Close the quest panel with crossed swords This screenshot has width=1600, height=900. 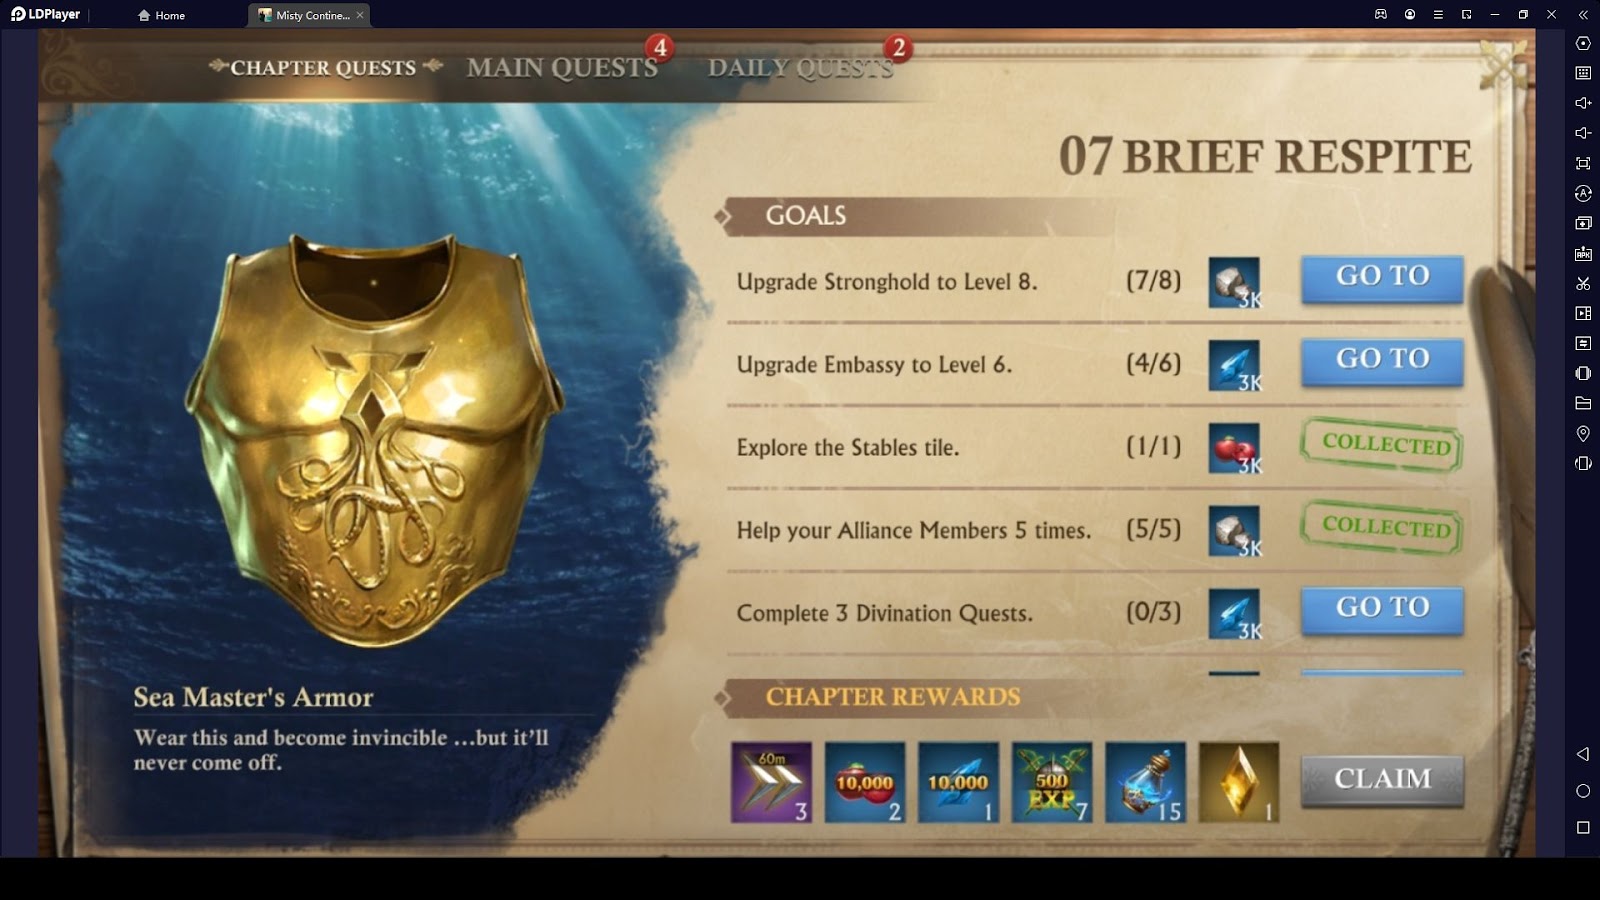(x=1503, y=64)
